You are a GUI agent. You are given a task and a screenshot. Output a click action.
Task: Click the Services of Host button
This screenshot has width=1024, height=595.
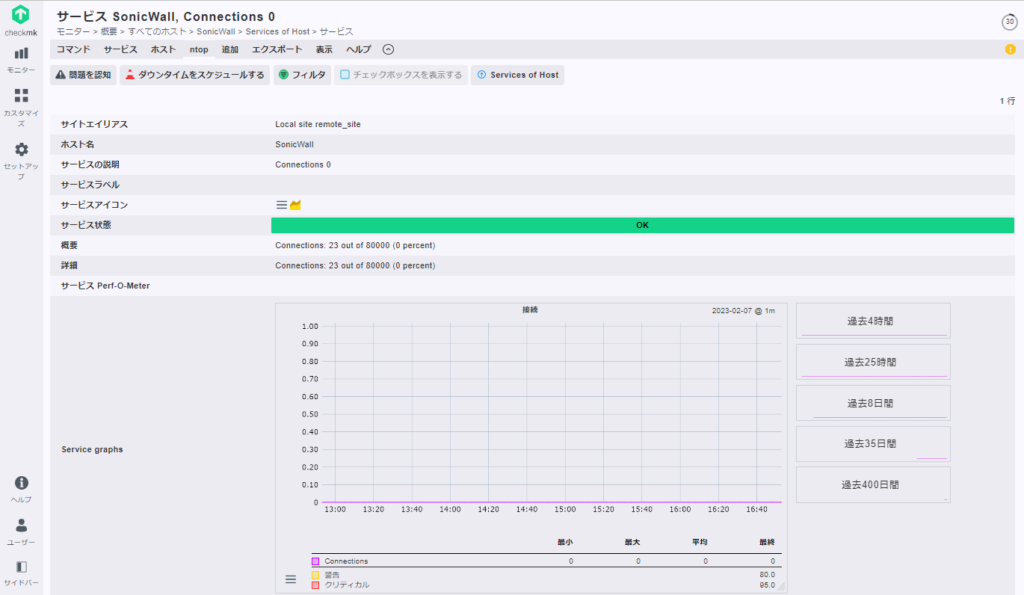[x=518, y=75]
